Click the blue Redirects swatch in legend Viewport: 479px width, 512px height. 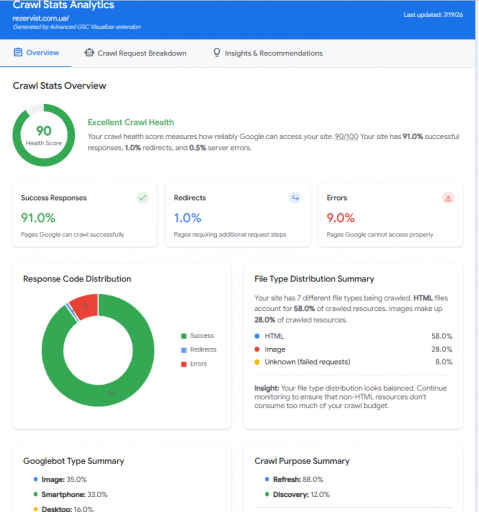click(184, 350)
